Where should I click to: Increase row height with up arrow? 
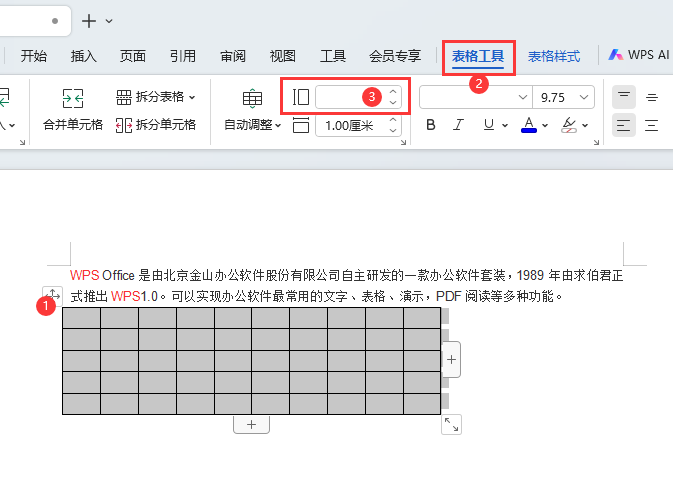tap(393, 120)
